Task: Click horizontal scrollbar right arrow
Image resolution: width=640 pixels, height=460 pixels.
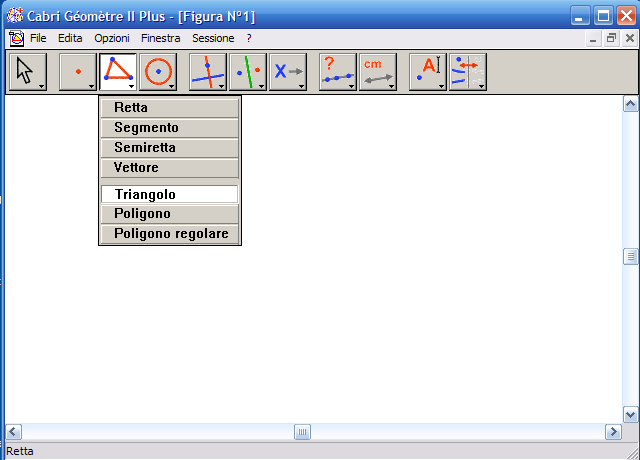Action: 613,432
